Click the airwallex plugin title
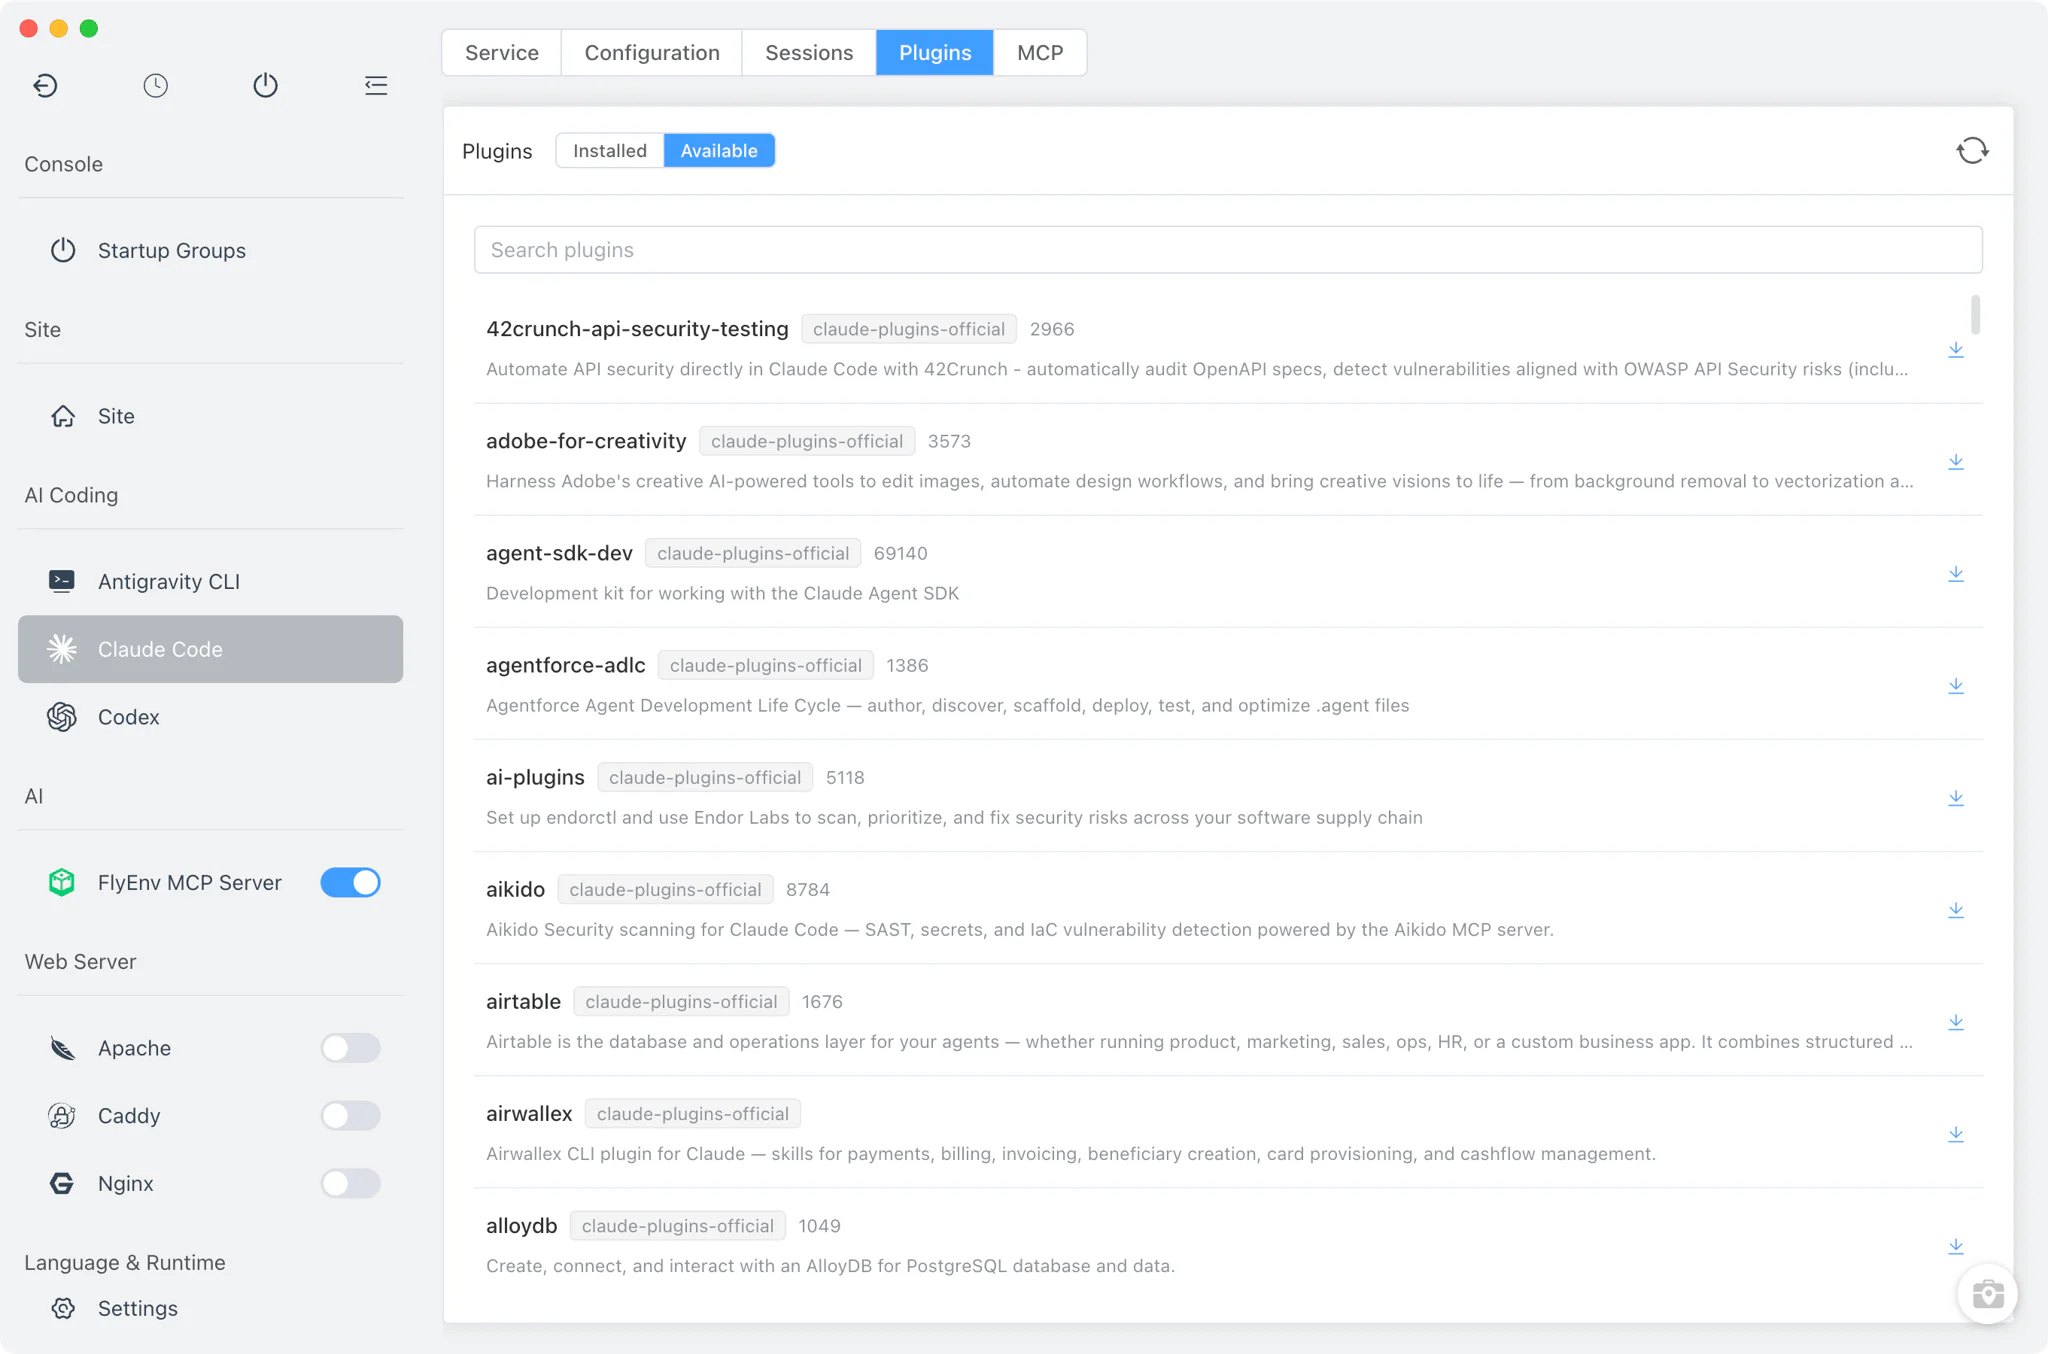The width and height of the screenshot is (2048, 1354). pyautogui.click(x=529, y=1113)
